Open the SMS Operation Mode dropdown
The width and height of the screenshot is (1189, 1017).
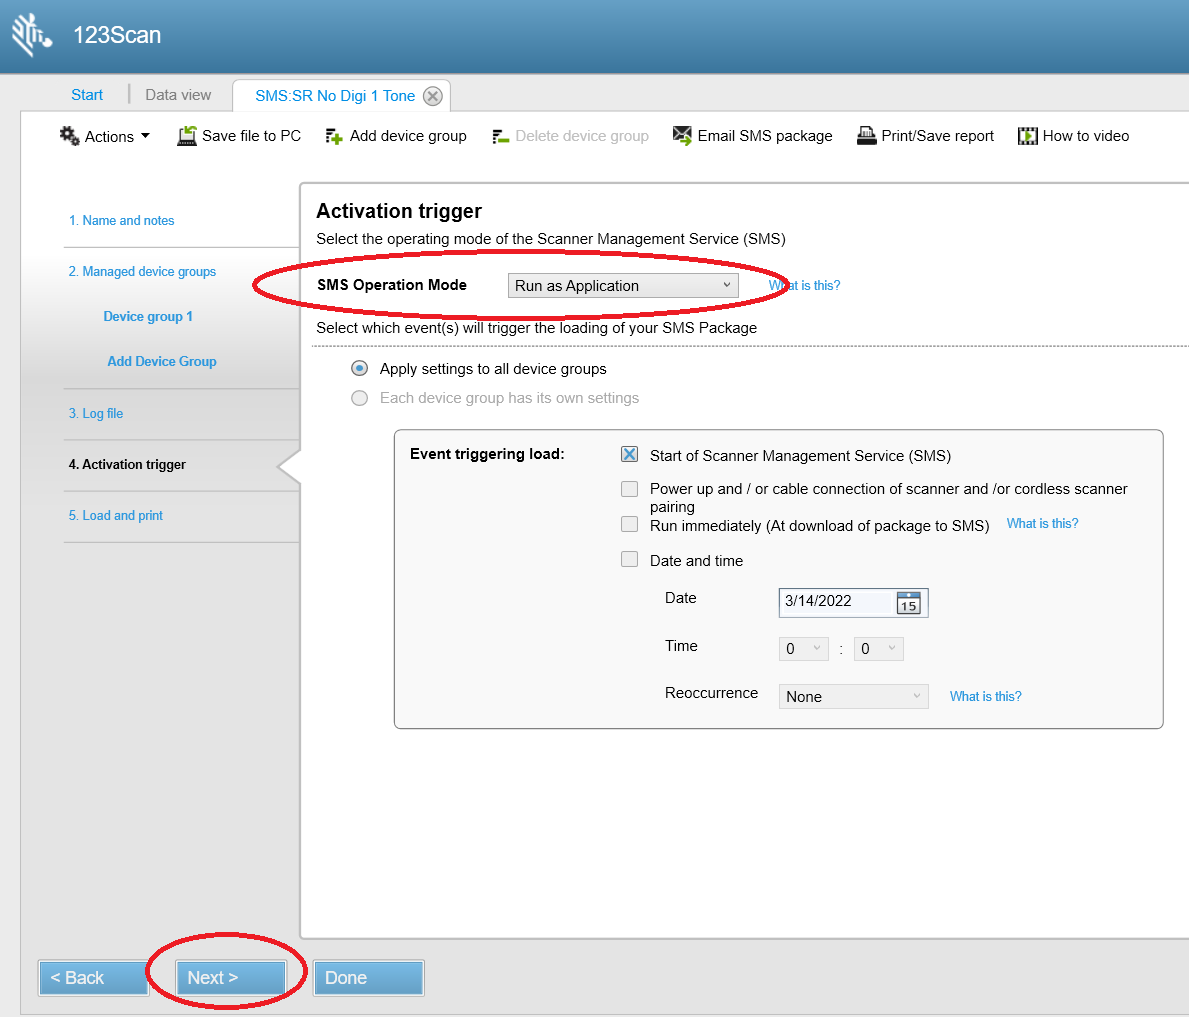(x=622, y=284)
